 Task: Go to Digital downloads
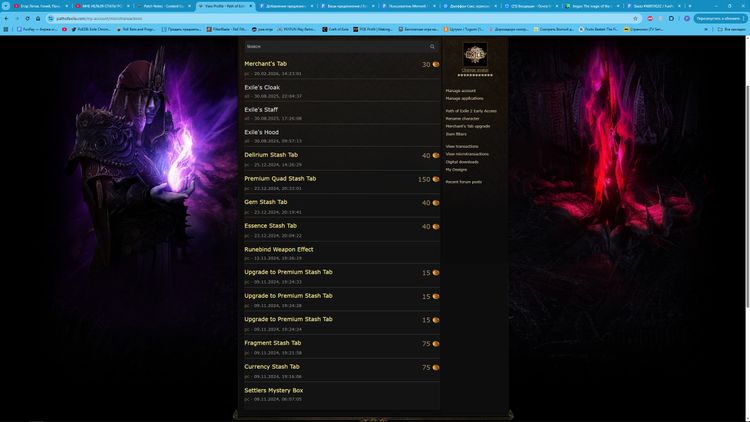(462, 161)
